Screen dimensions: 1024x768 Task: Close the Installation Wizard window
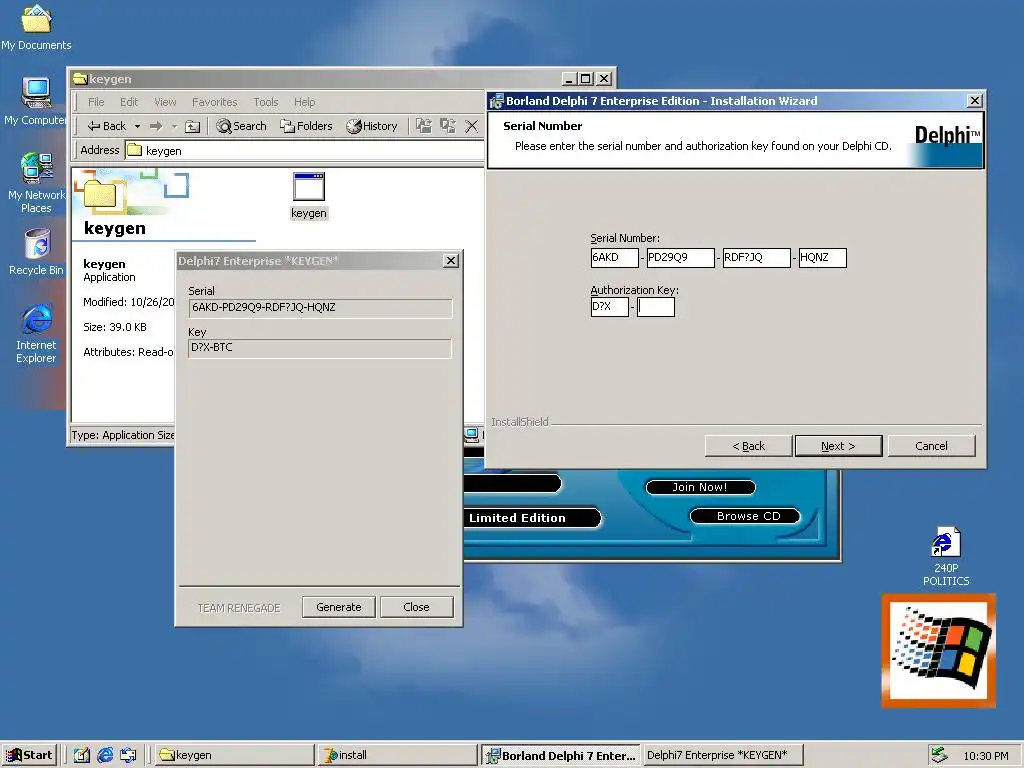tap(974, 101)
